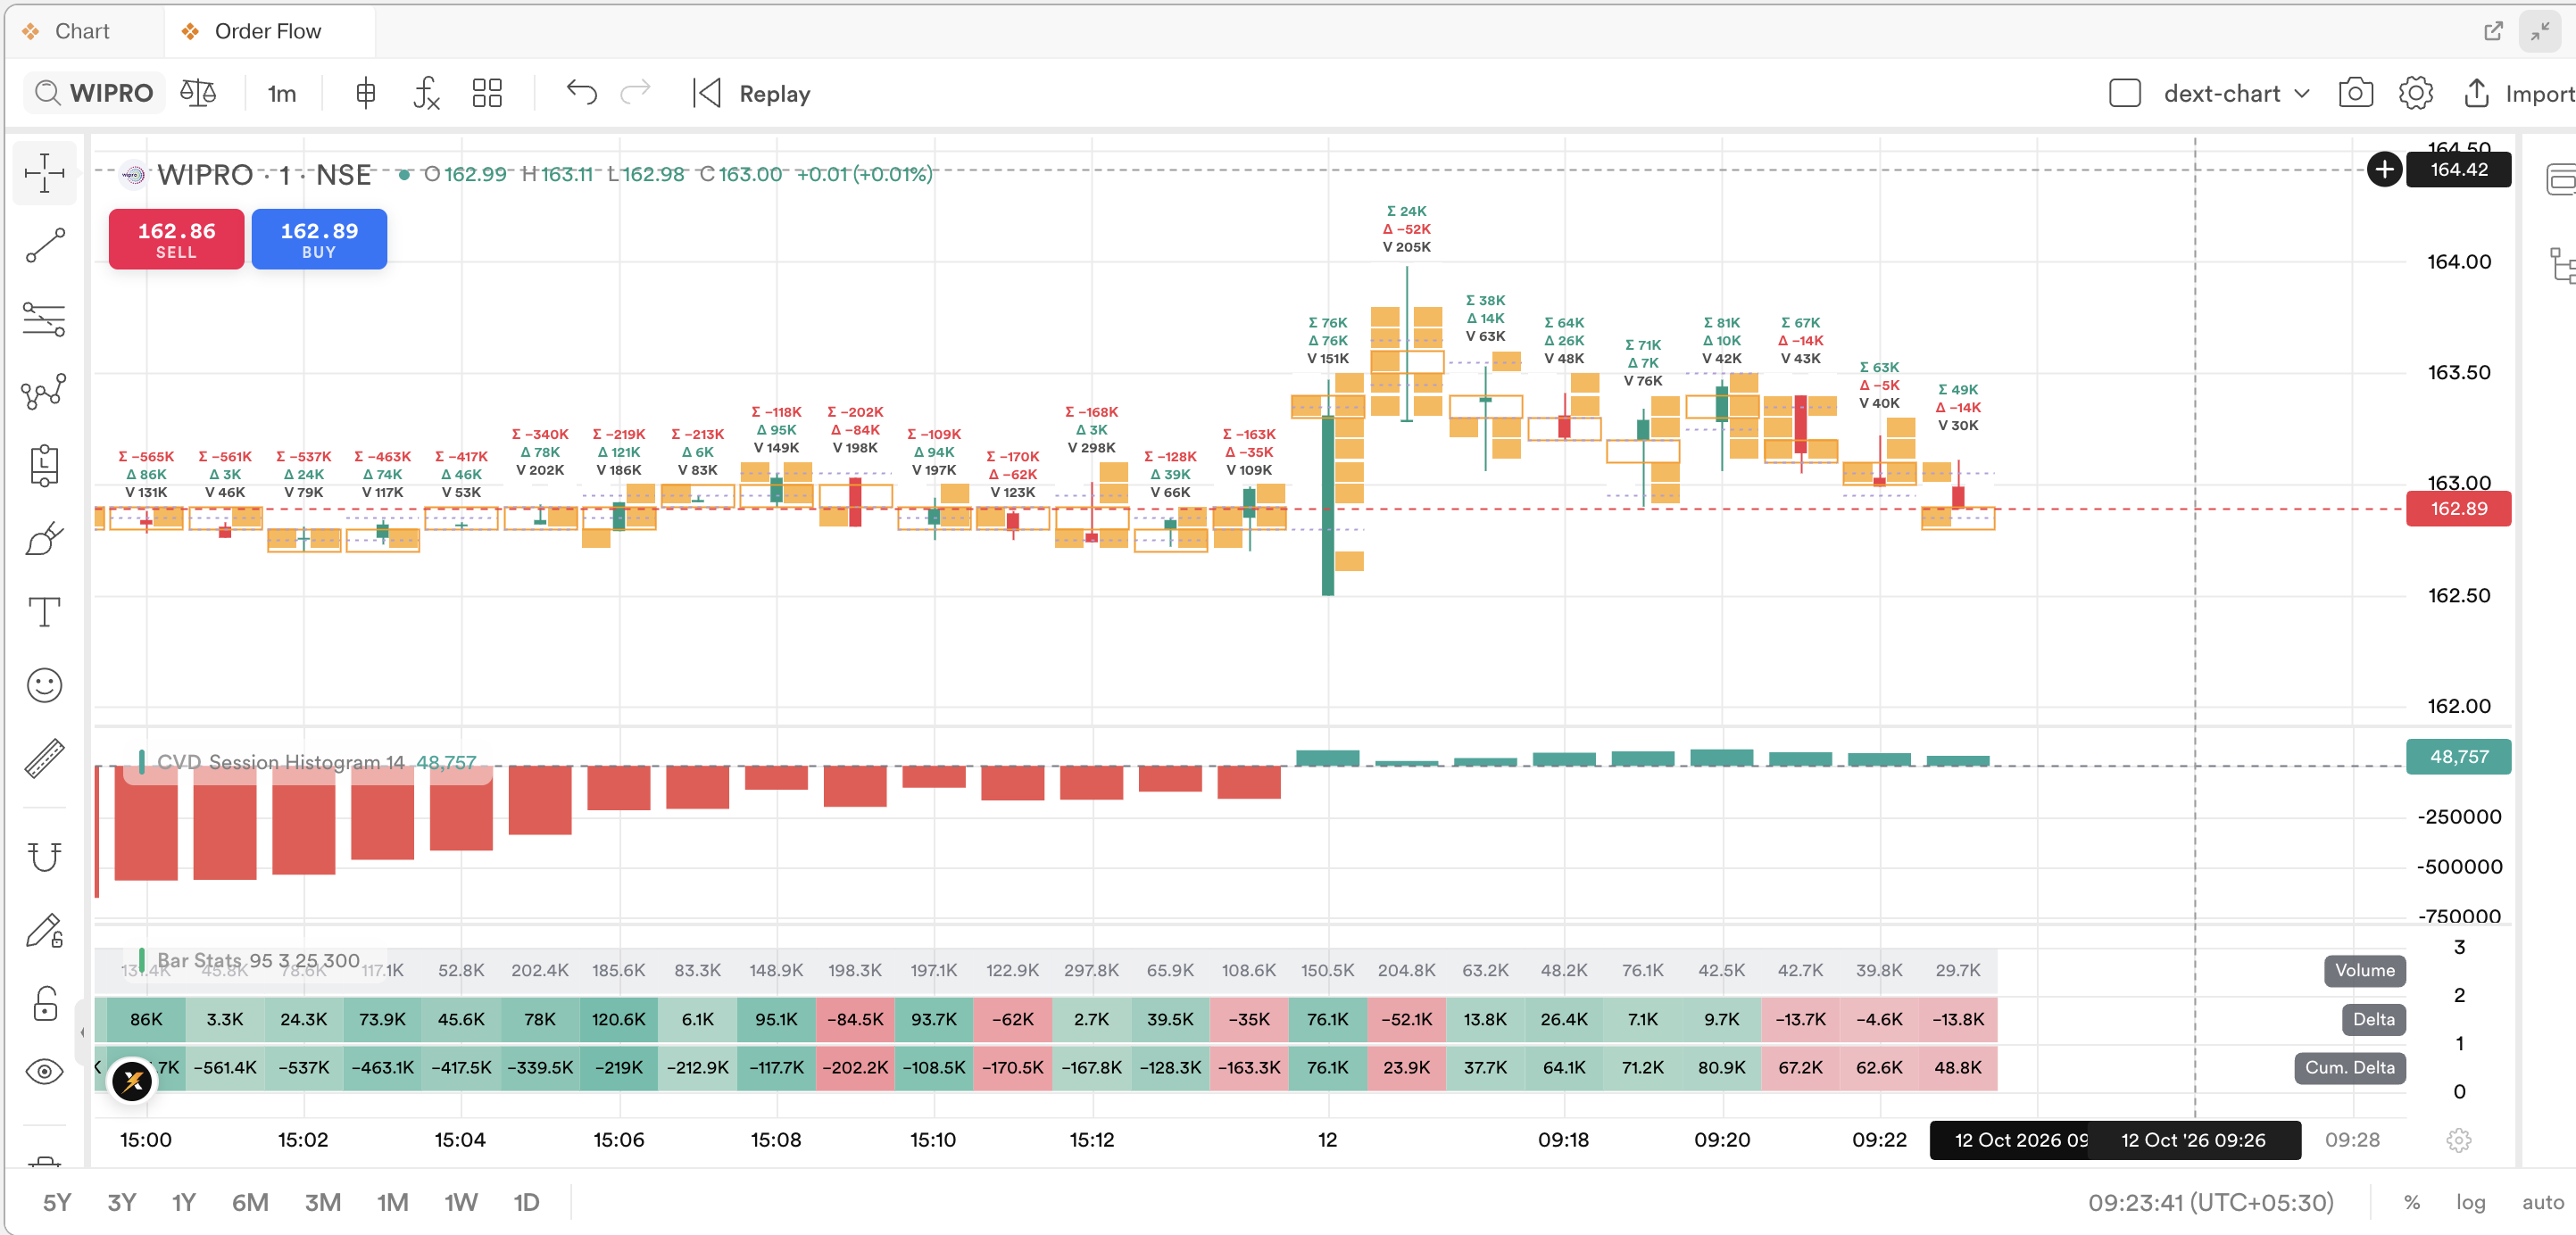Toggle lock all drawing tools
The height and width of the screenshot is (1235, 2576).
point(44,1003)
